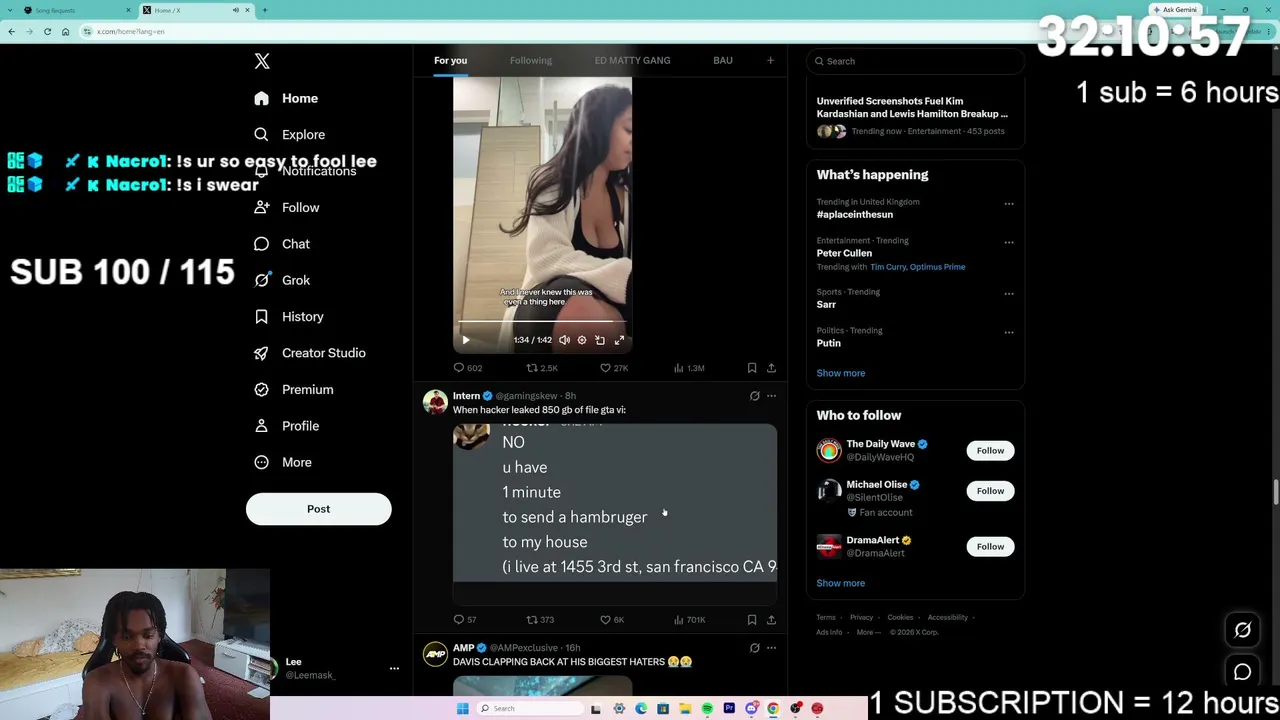Mute the video's sound
1280x720 pixels.
(x=564, y=340)
